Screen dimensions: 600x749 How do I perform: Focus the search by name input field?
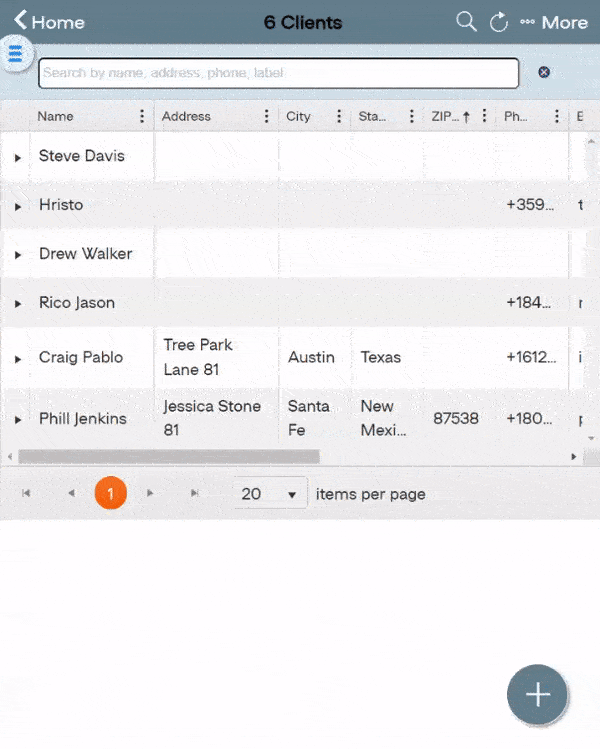click(x=278, y=73)
